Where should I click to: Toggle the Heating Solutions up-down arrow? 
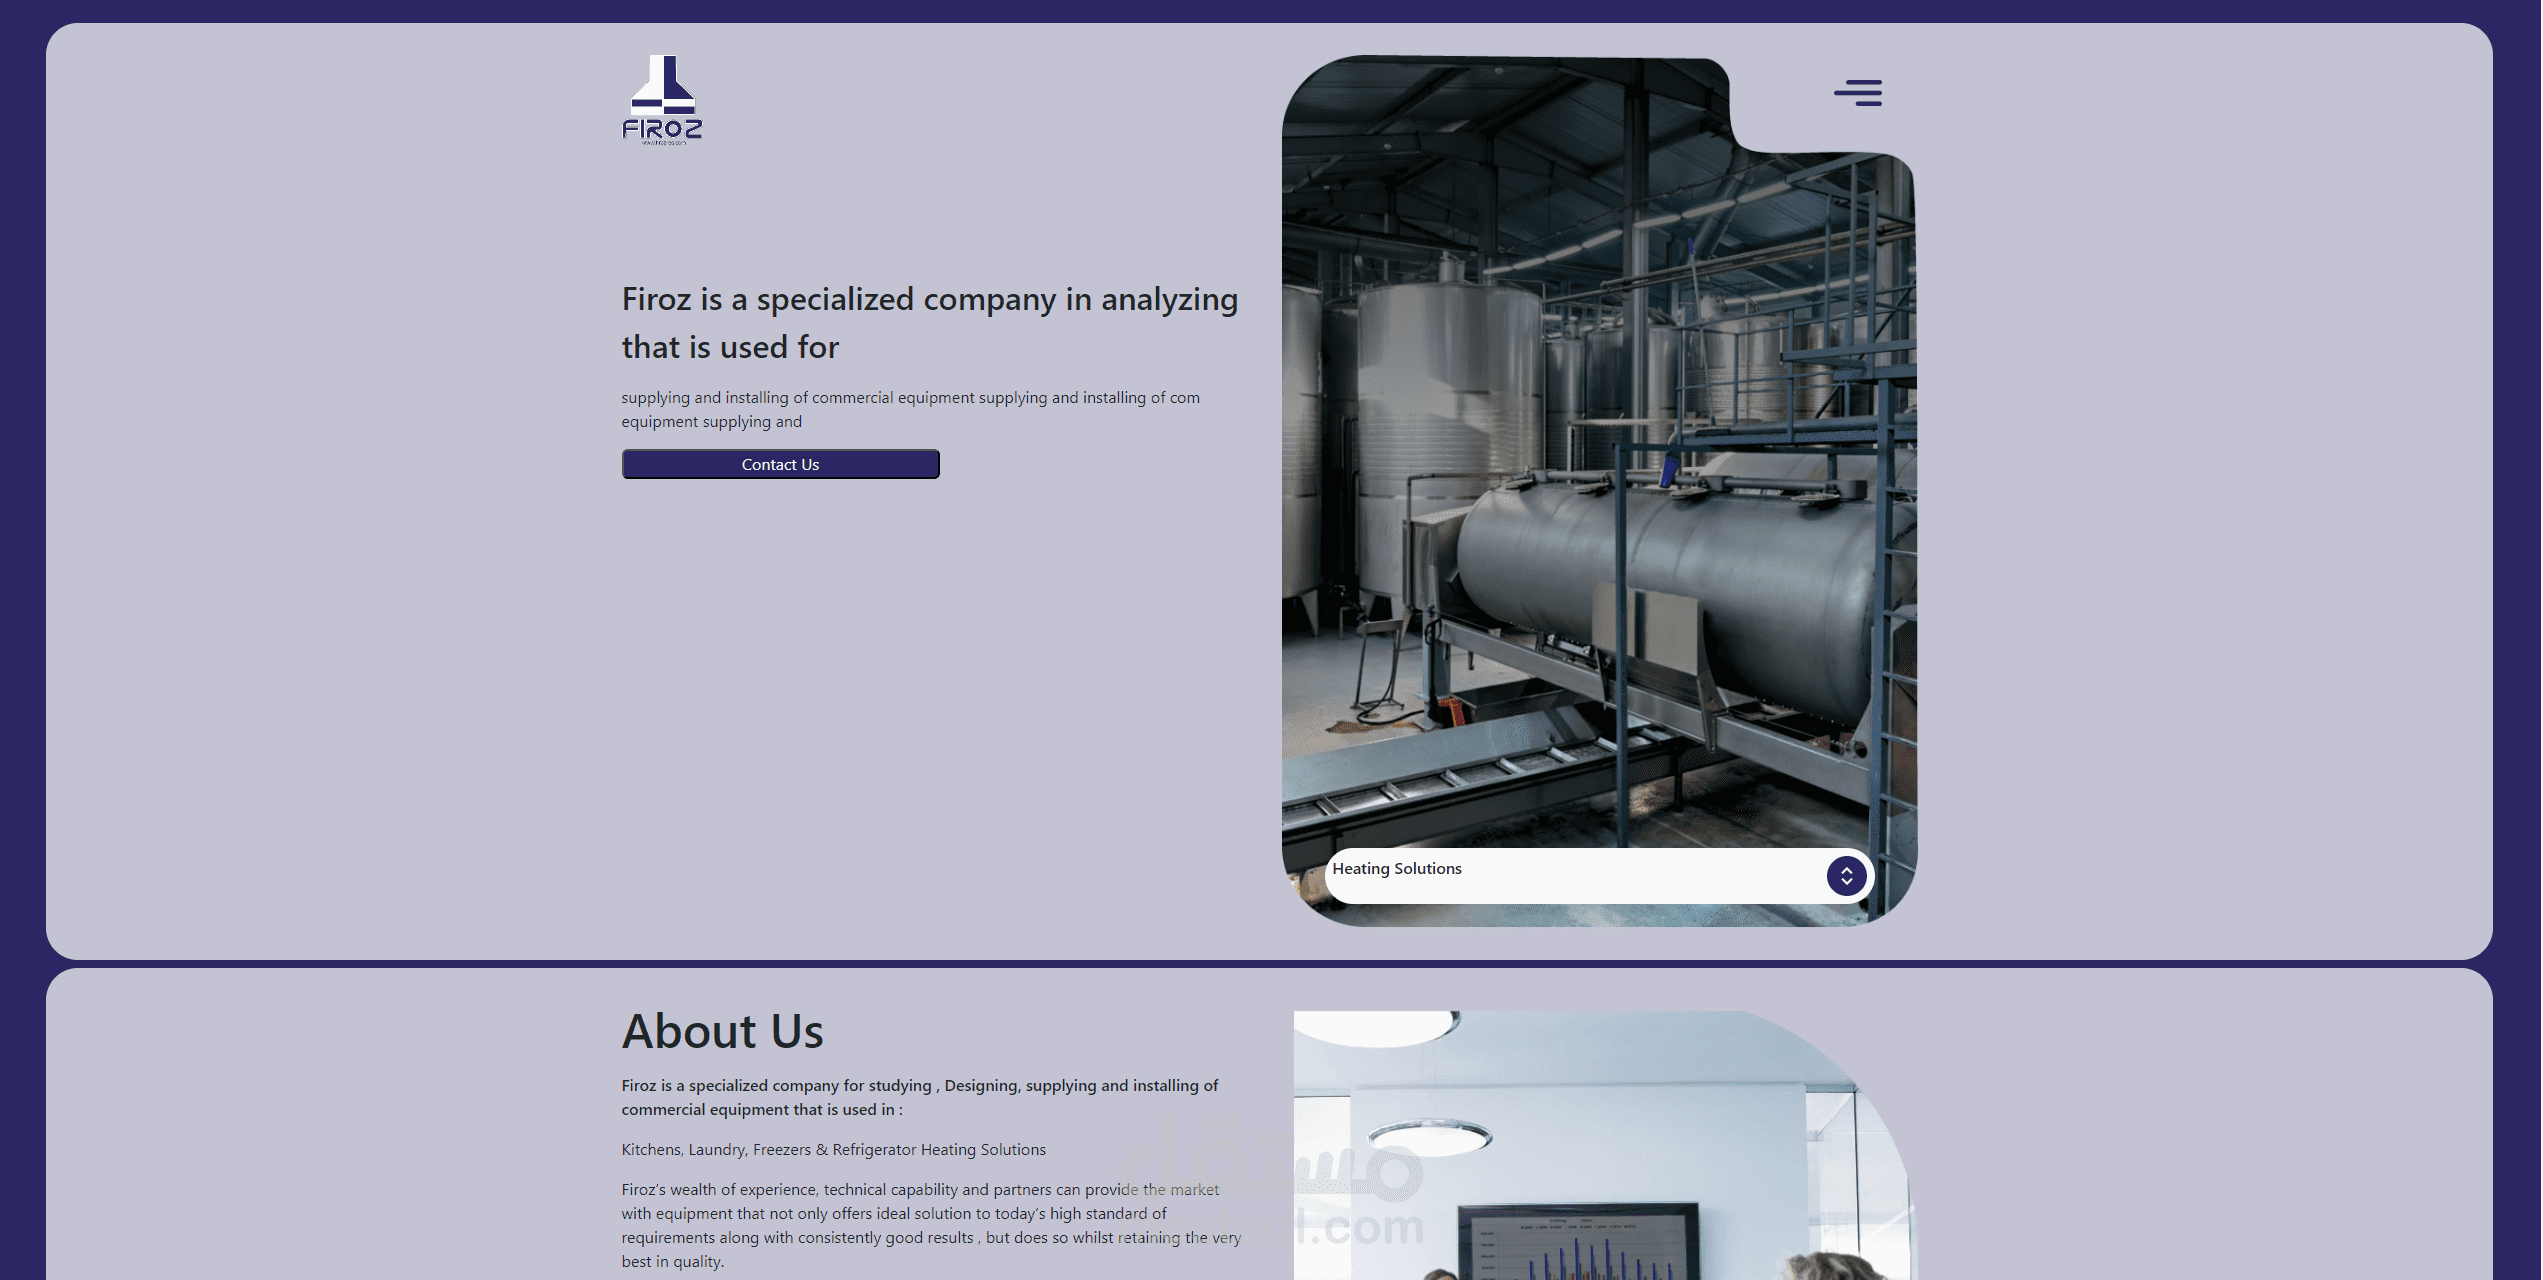(1846, 876)
